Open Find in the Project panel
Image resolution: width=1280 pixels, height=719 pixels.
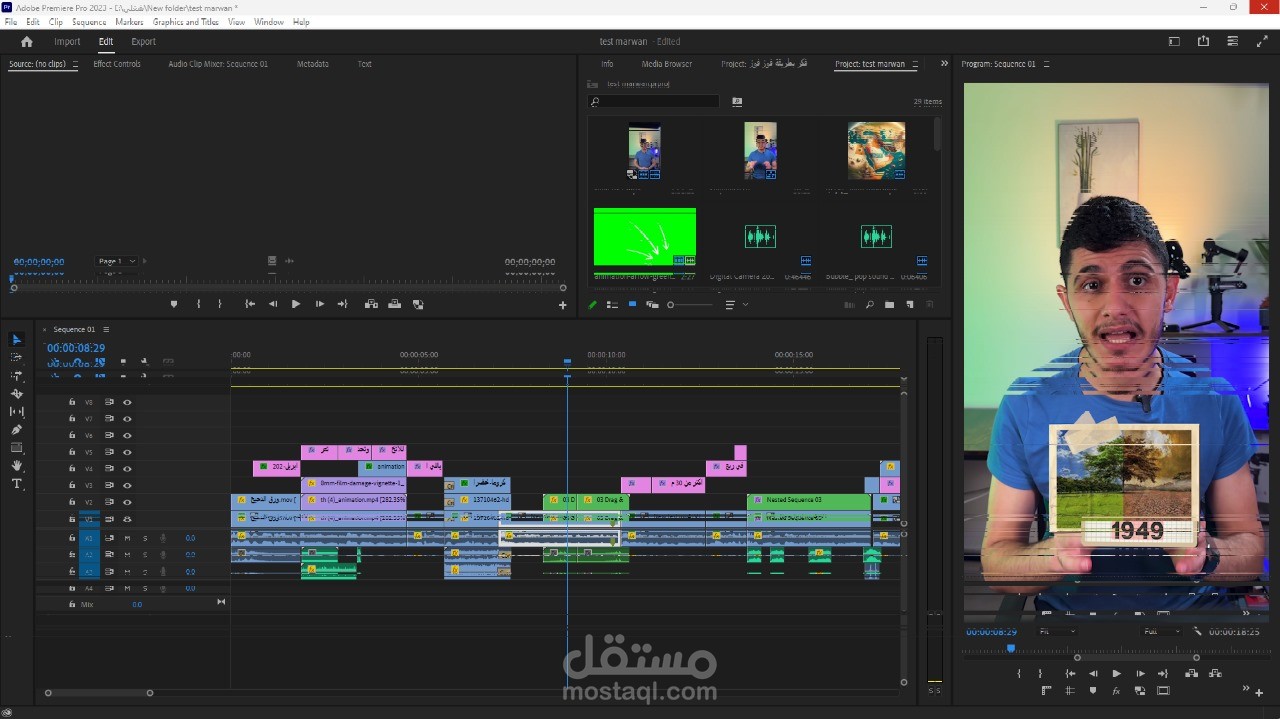point(869,305)
